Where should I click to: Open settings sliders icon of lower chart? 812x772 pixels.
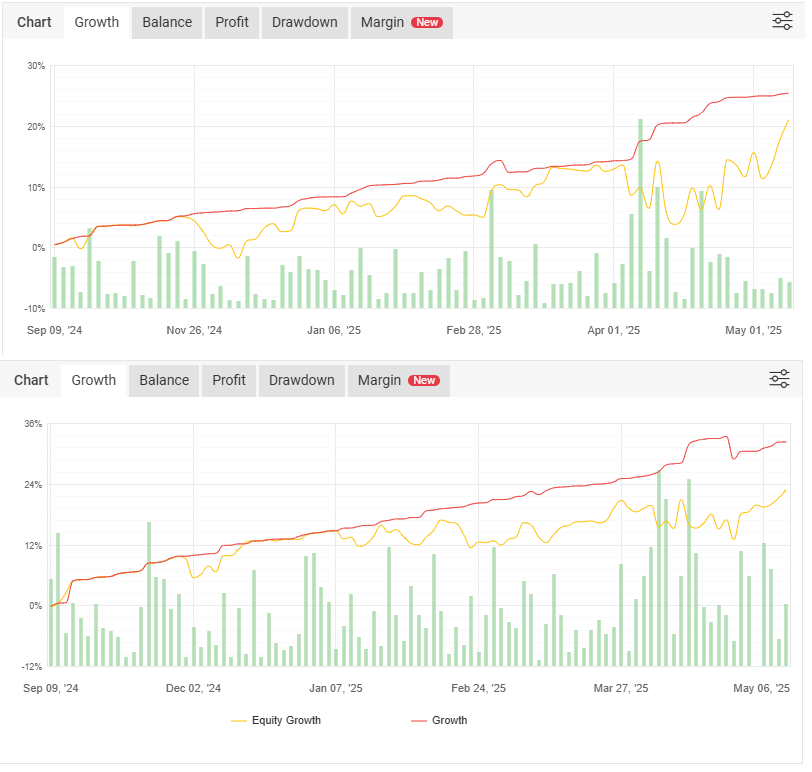tap(779, 379)
